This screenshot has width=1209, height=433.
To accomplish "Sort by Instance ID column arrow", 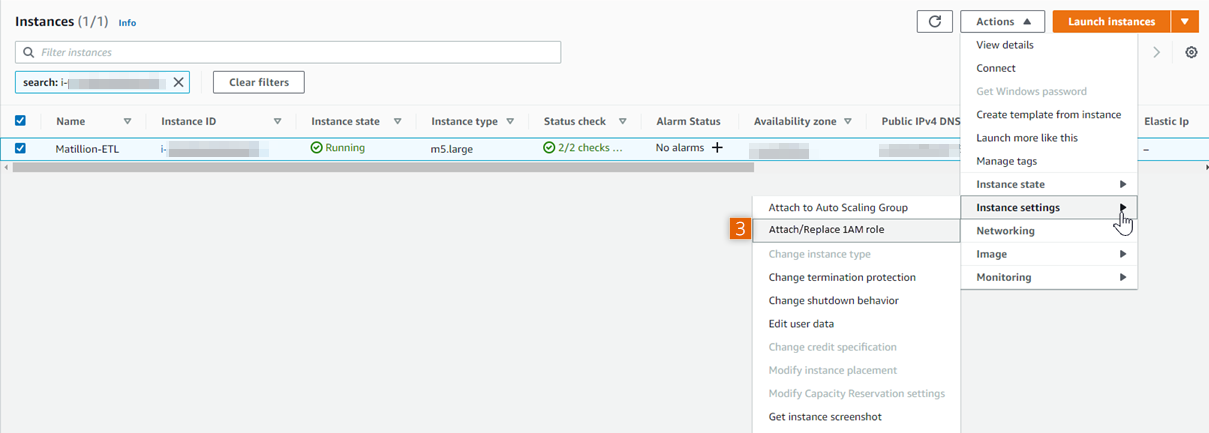I will [277, 121].
